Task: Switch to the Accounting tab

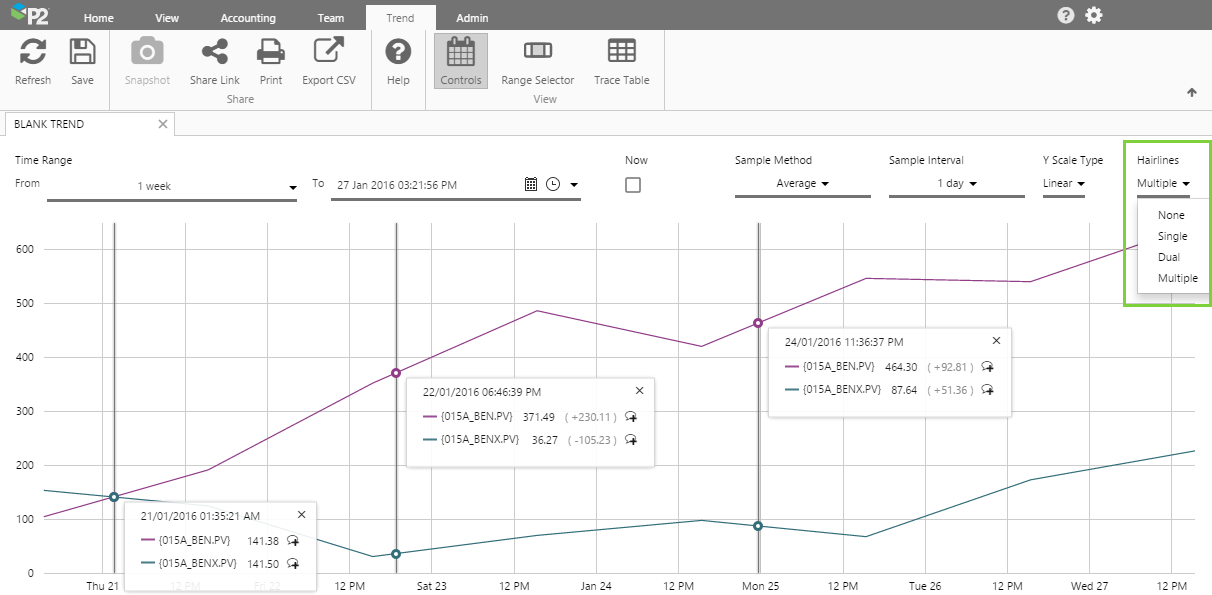Action: 248,18
